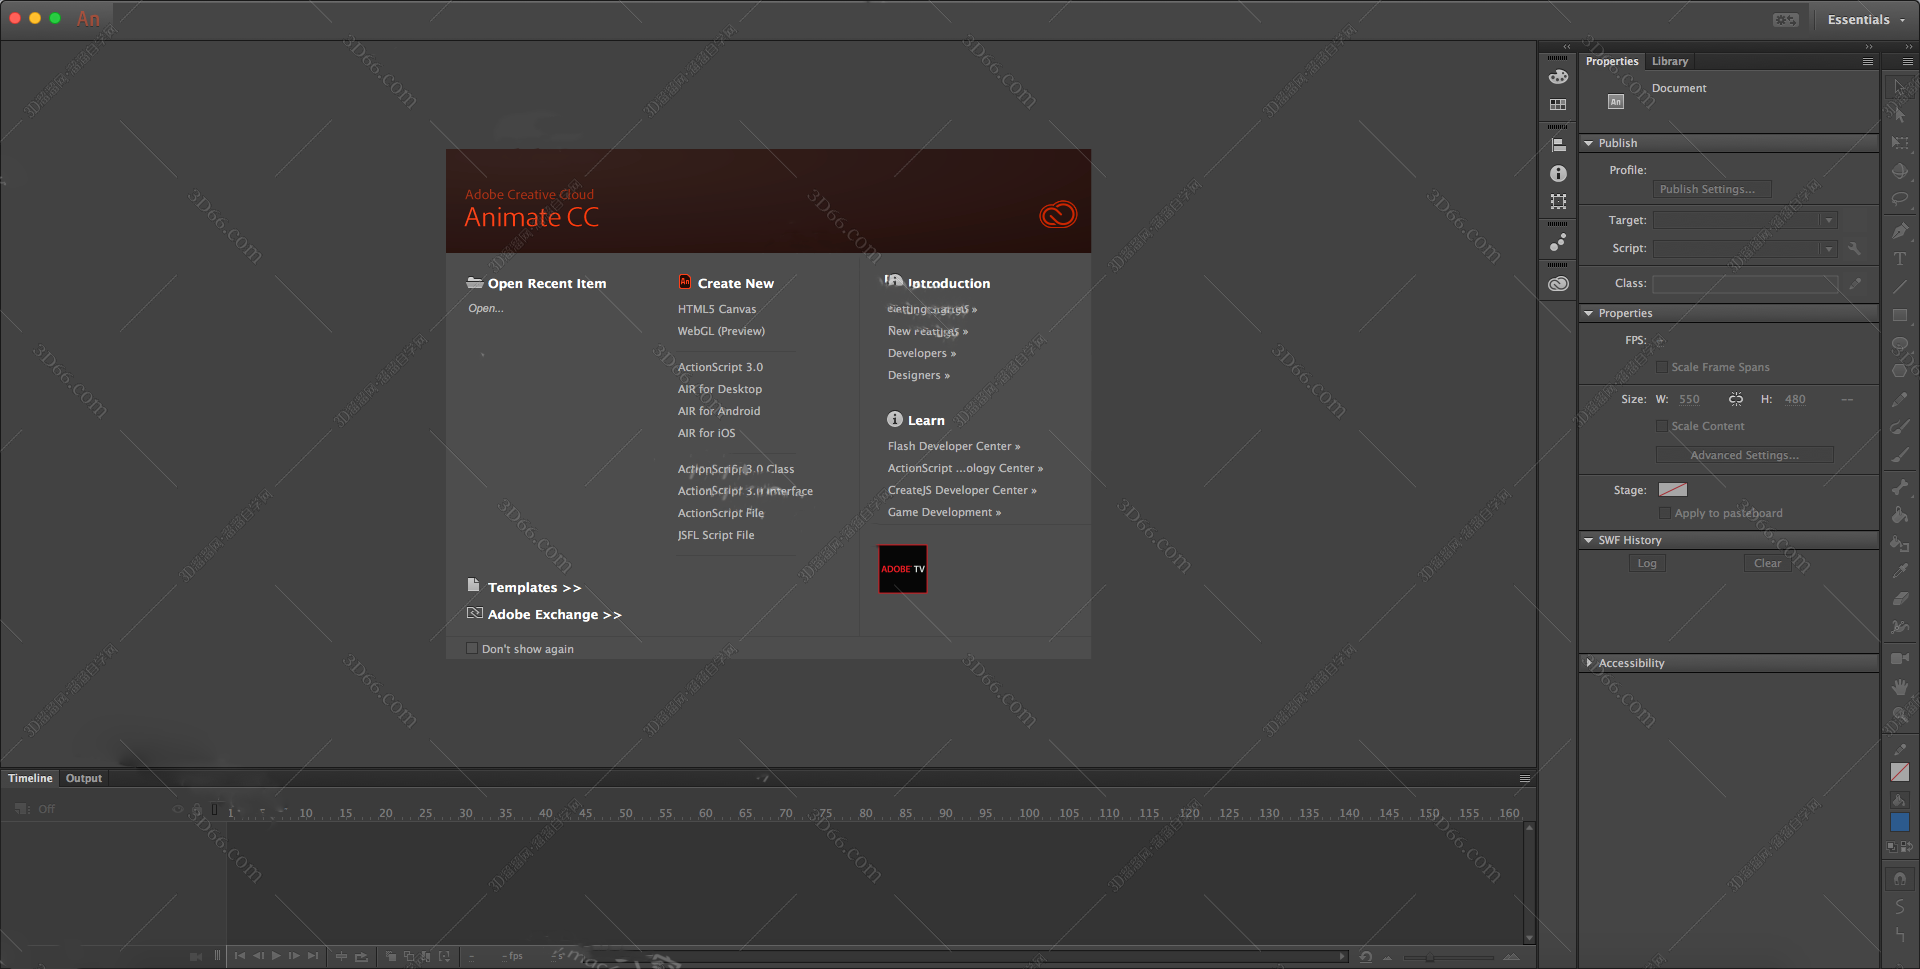Collapse the SWF History section

(x=1589, y=540)
